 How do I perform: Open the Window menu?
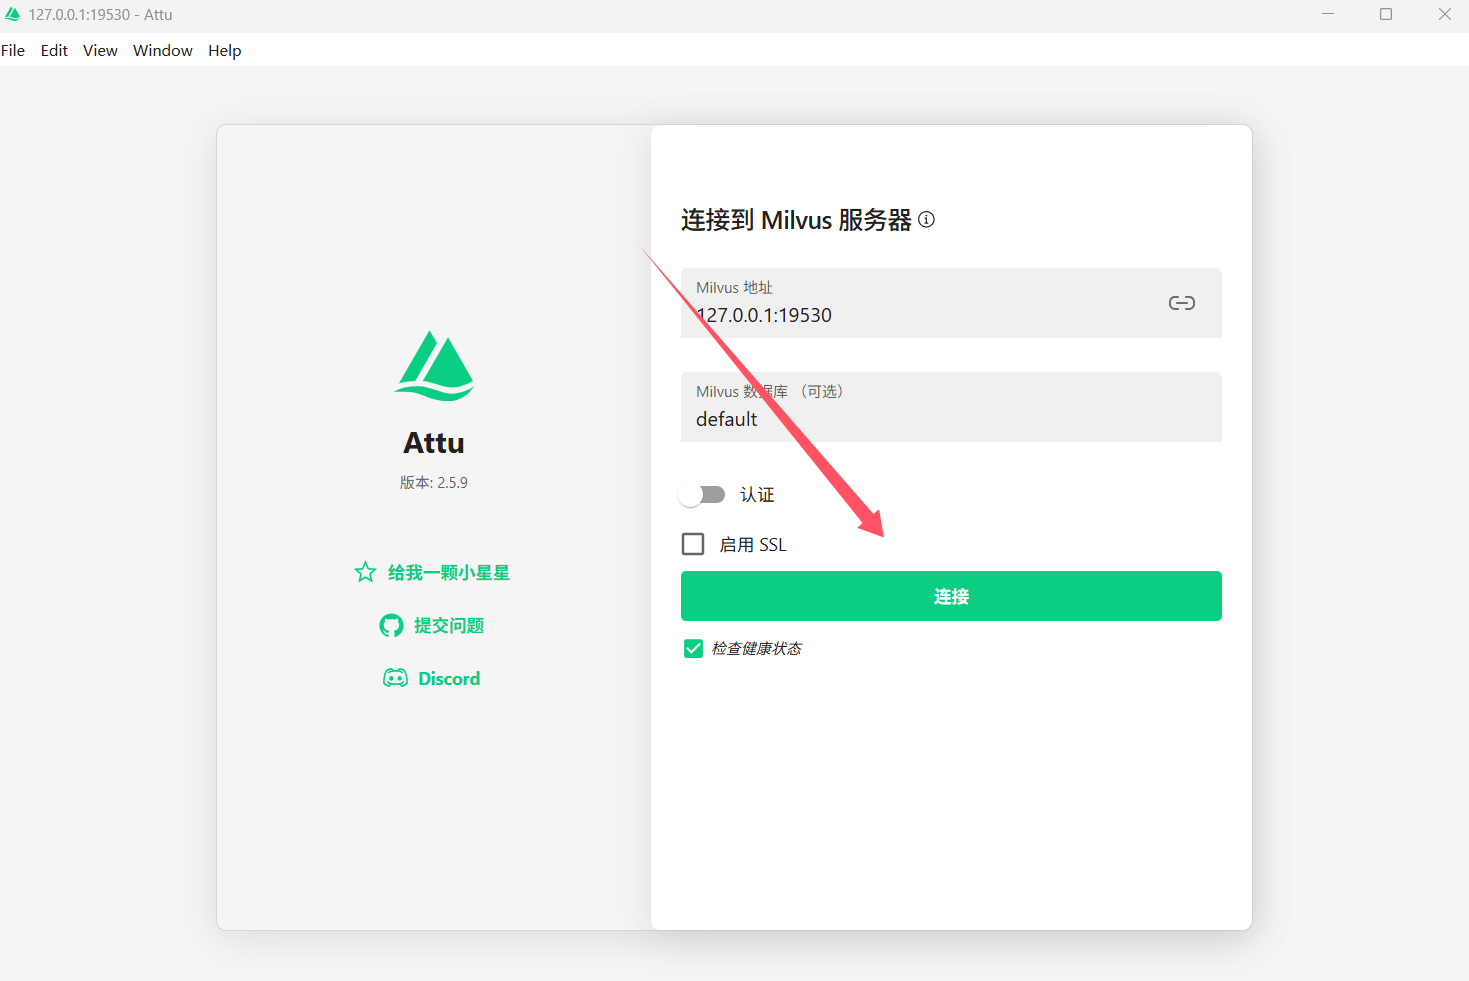[163, 50]
